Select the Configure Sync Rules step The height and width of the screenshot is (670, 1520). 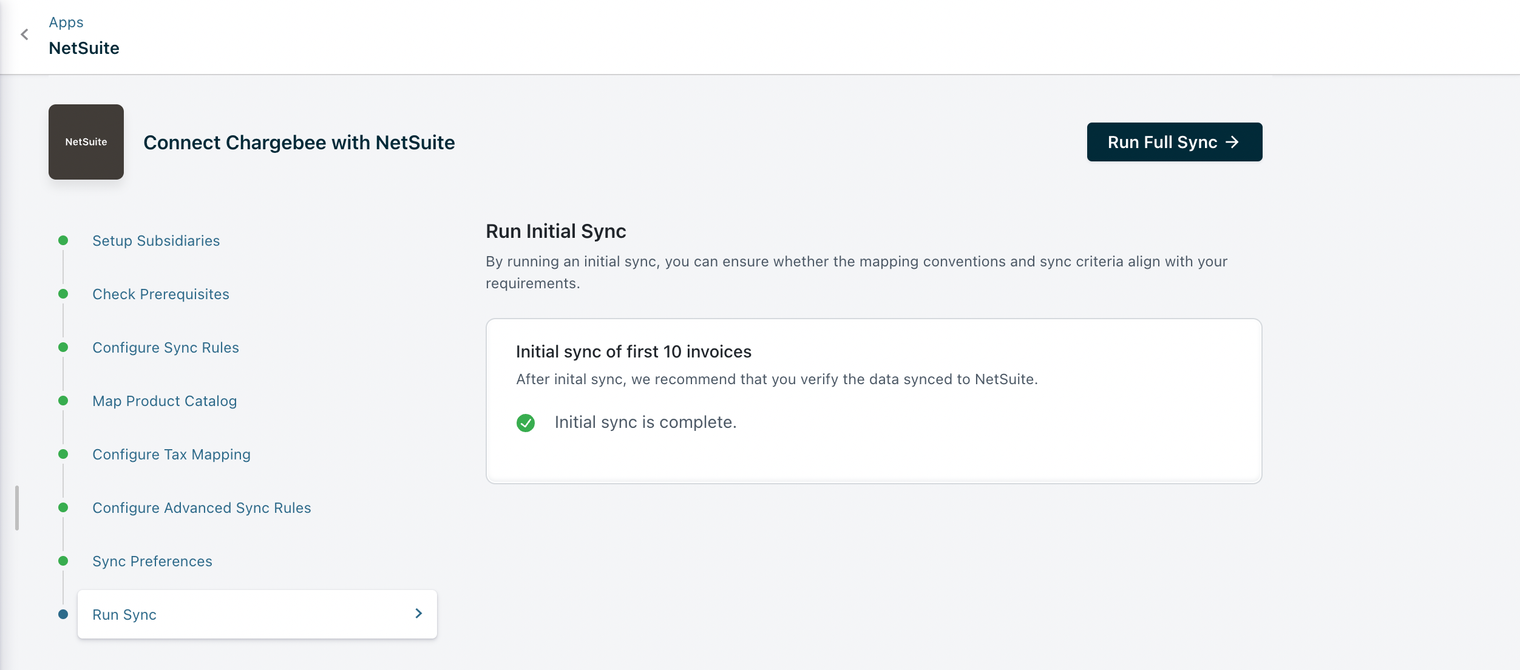(x=166, y=348)
